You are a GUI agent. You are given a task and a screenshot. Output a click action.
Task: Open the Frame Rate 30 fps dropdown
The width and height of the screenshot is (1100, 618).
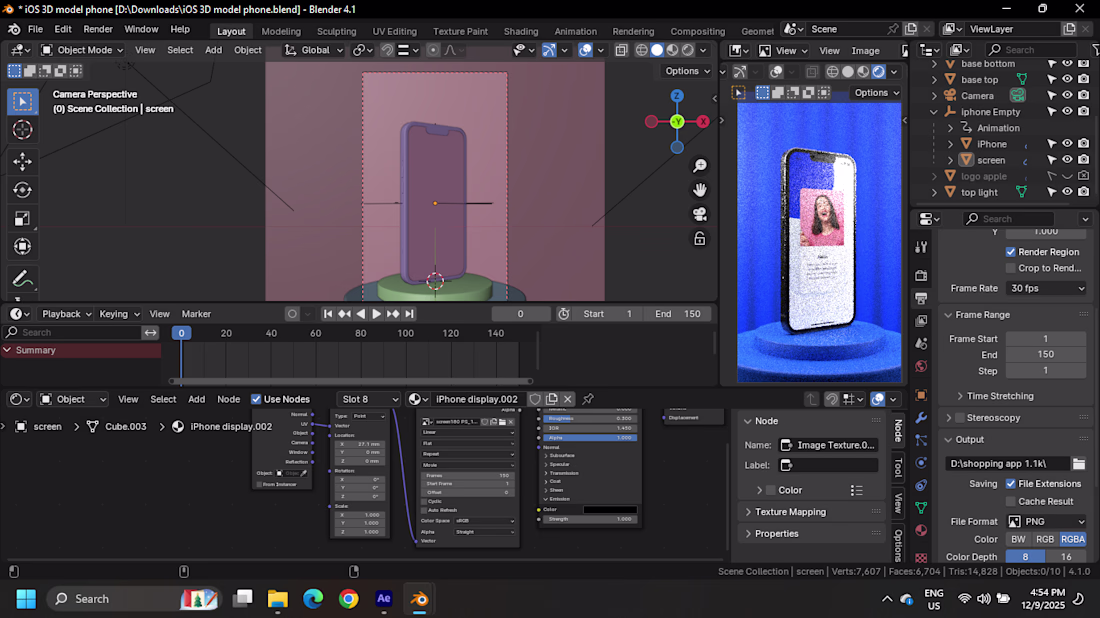(1046, 288)
